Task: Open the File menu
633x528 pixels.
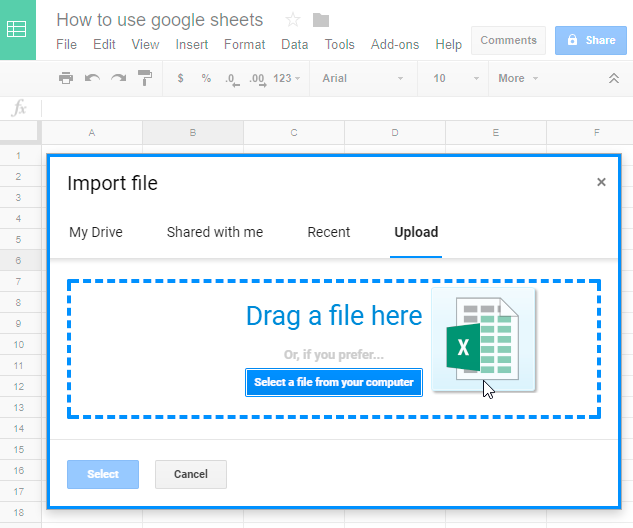Action: point(66,44)
